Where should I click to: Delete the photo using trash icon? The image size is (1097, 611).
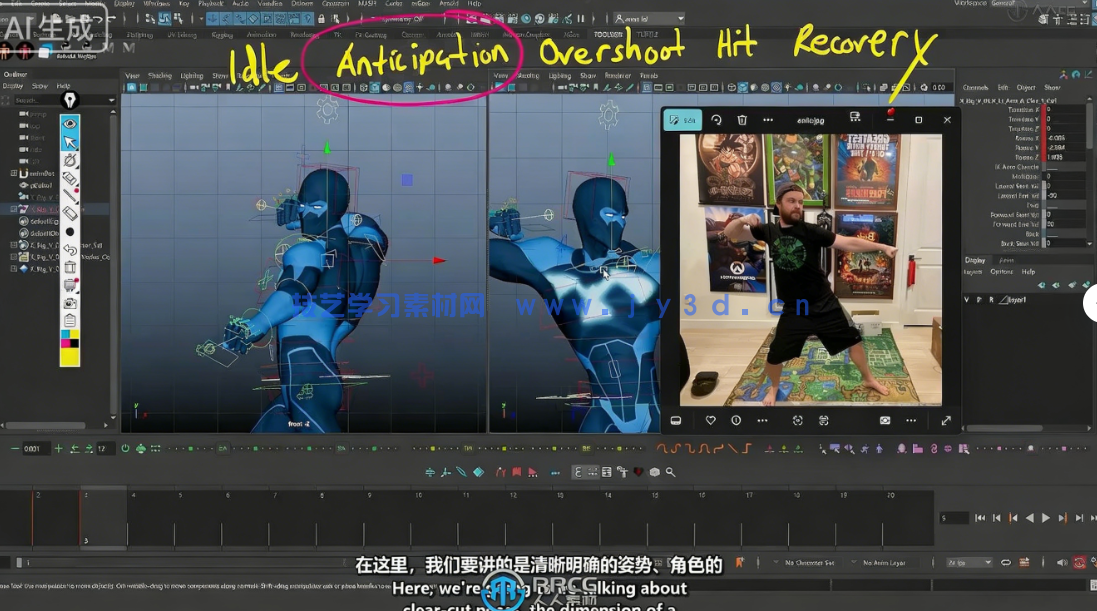742,120
